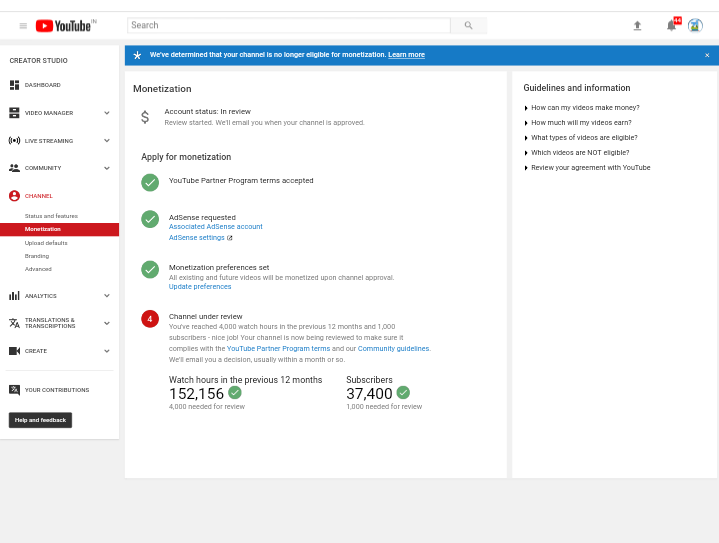Open Status and features submenu item

tap(51, 216)
